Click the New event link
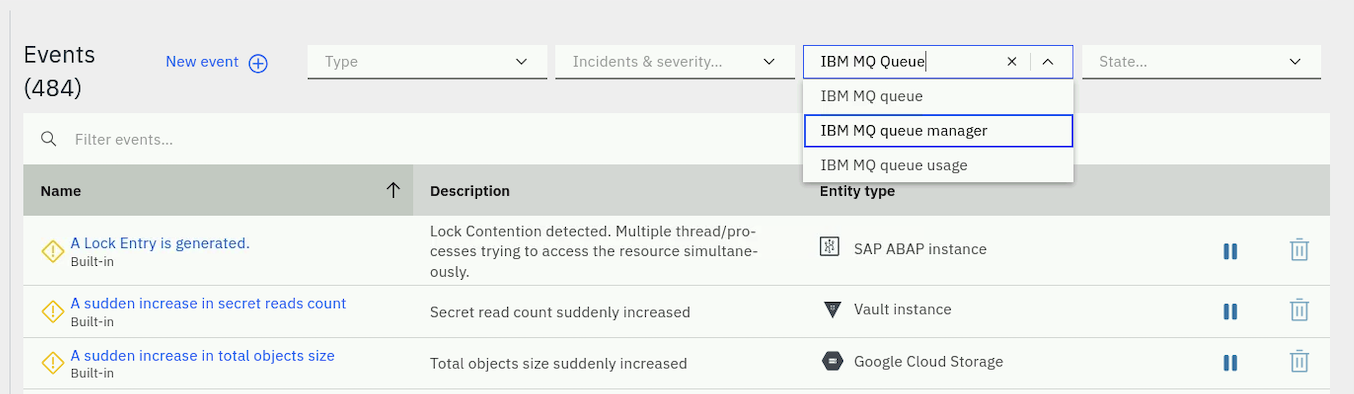This screenshot has height=394, width=1354. click(x=202, y=62)
